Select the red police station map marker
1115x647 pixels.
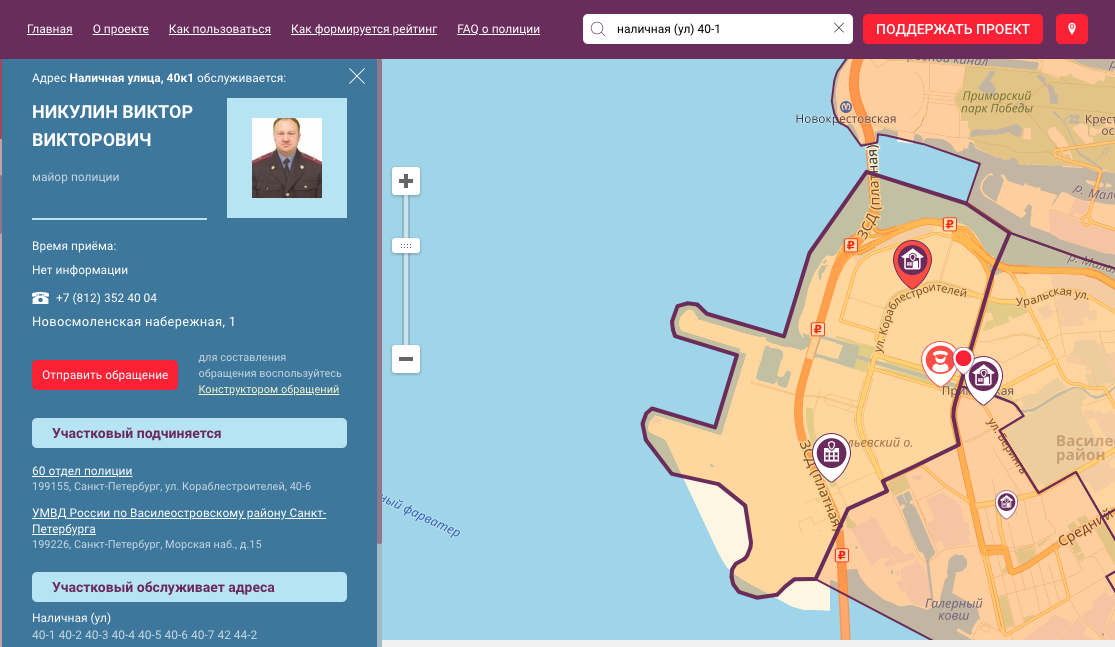click(911, 261)
